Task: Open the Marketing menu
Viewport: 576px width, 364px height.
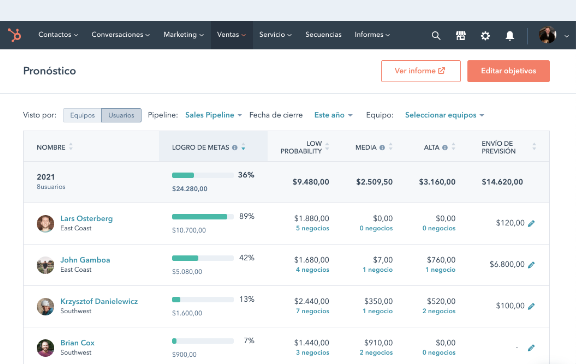Action: pyautogui.click(x=183, y=35)
